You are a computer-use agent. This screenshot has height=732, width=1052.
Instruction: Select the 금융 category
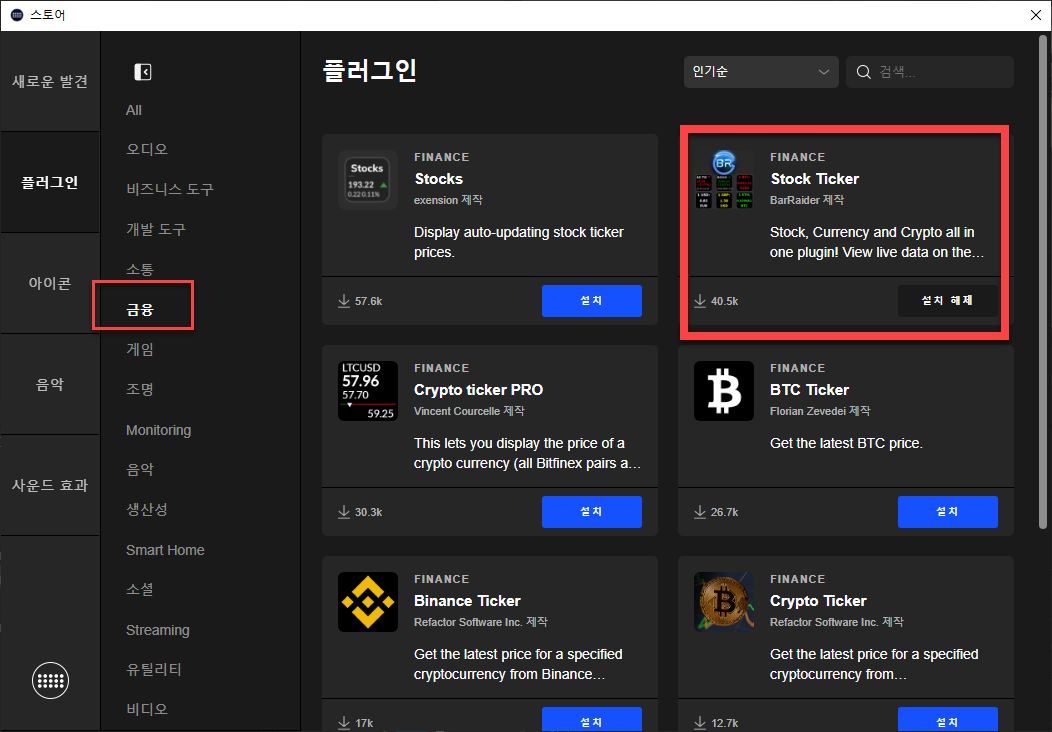point(140,309)
